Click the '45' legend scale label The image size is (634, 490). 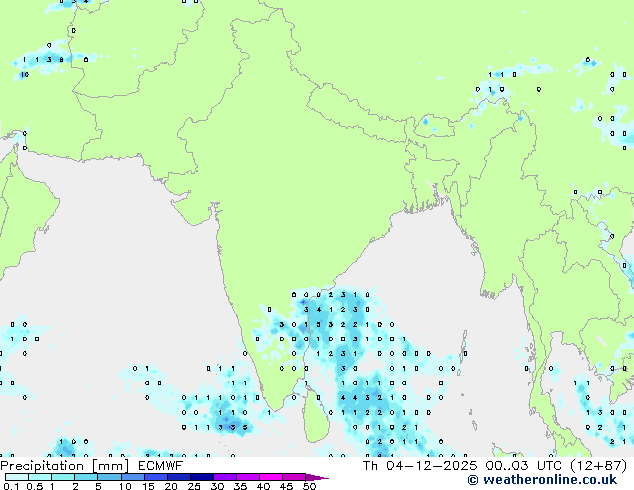pyautogui.click(x=286, y=486)
